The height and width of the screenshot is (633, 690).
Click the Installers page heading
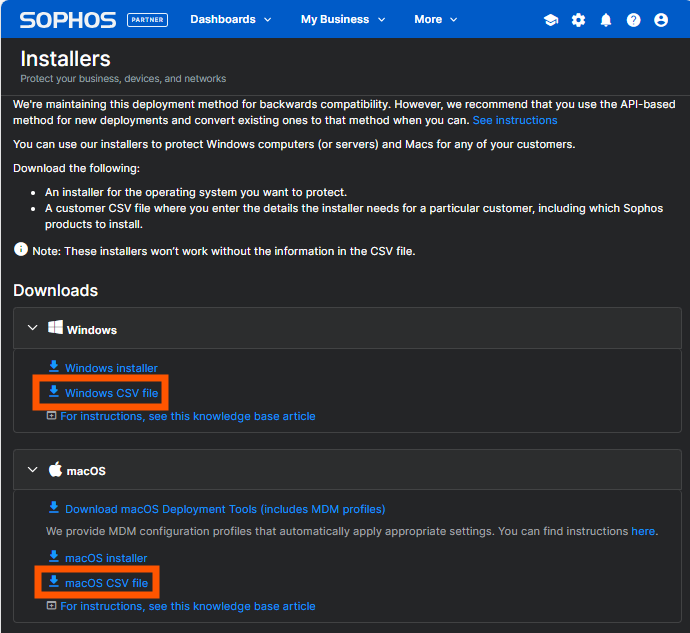click(66, 59)
